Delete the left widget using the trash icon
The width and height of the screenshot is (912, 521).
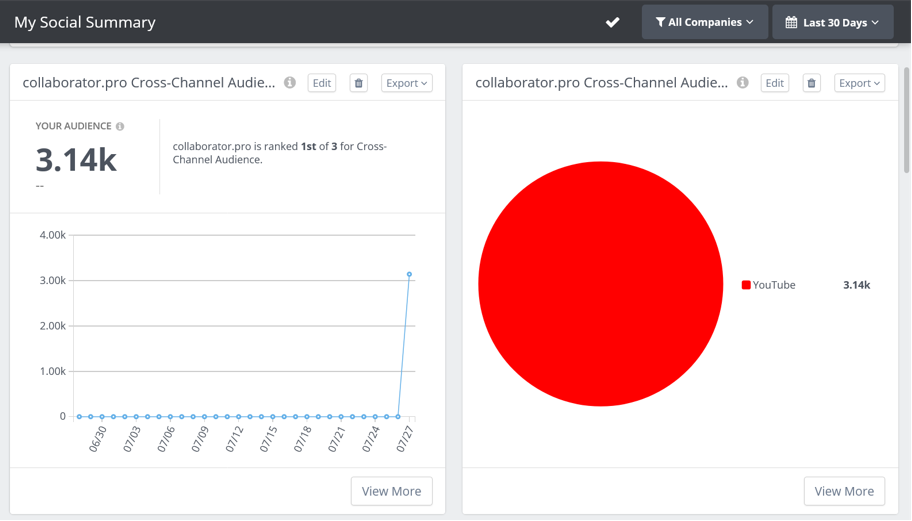[359, 83]
